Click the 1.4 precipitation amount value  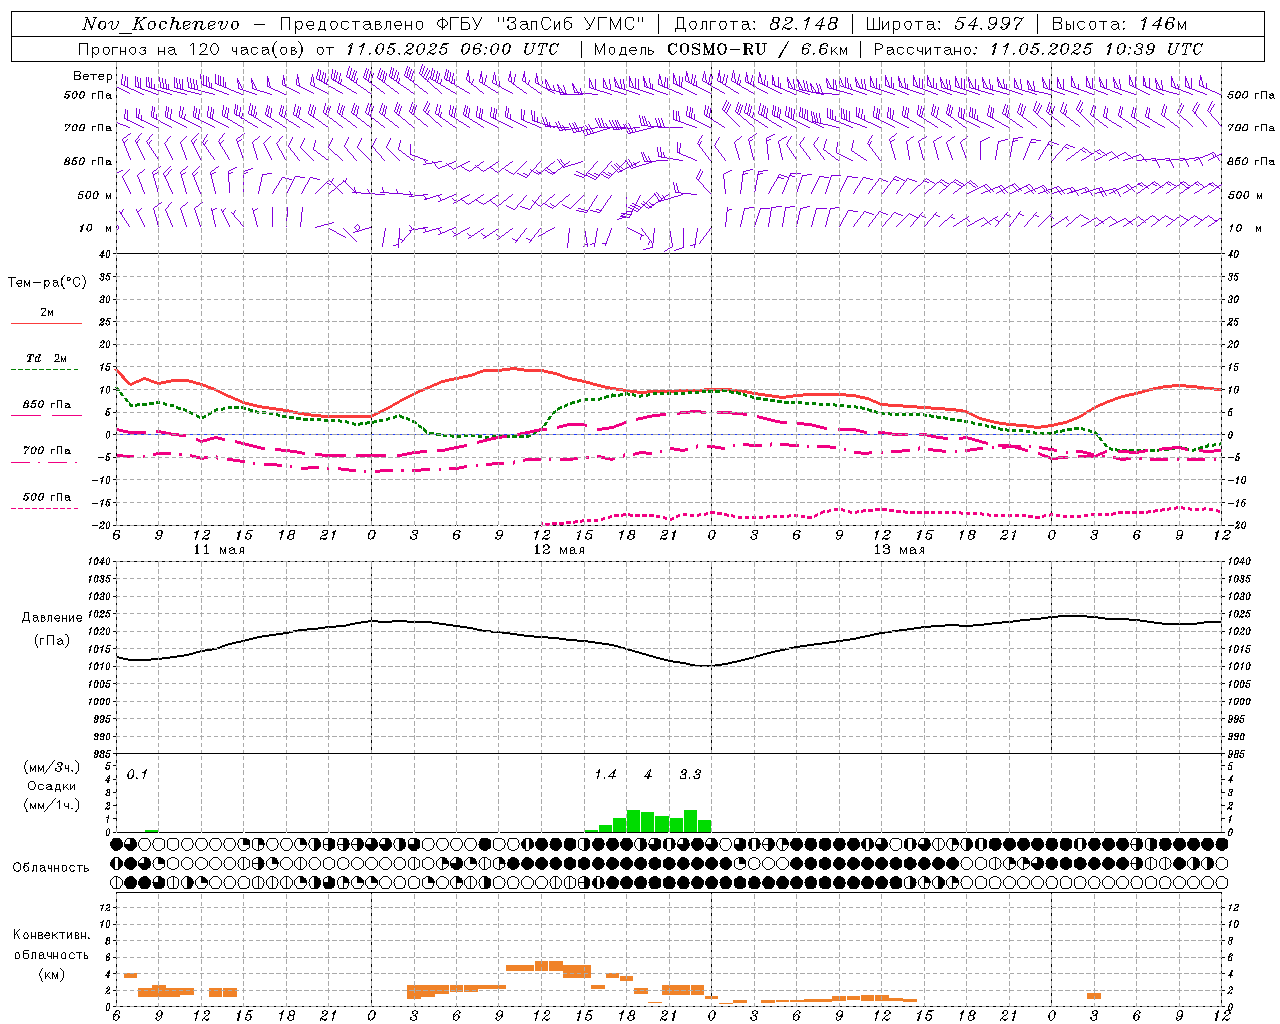605,775
